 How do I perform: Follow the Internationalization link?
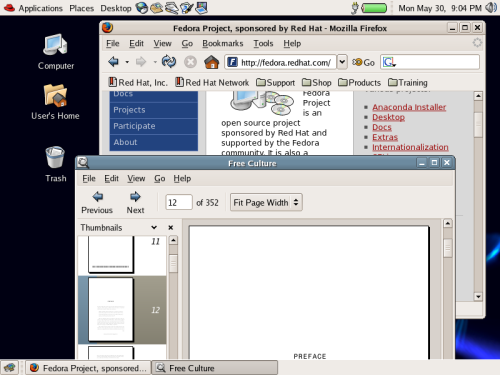pyautogui.click(x=410, y=147)
